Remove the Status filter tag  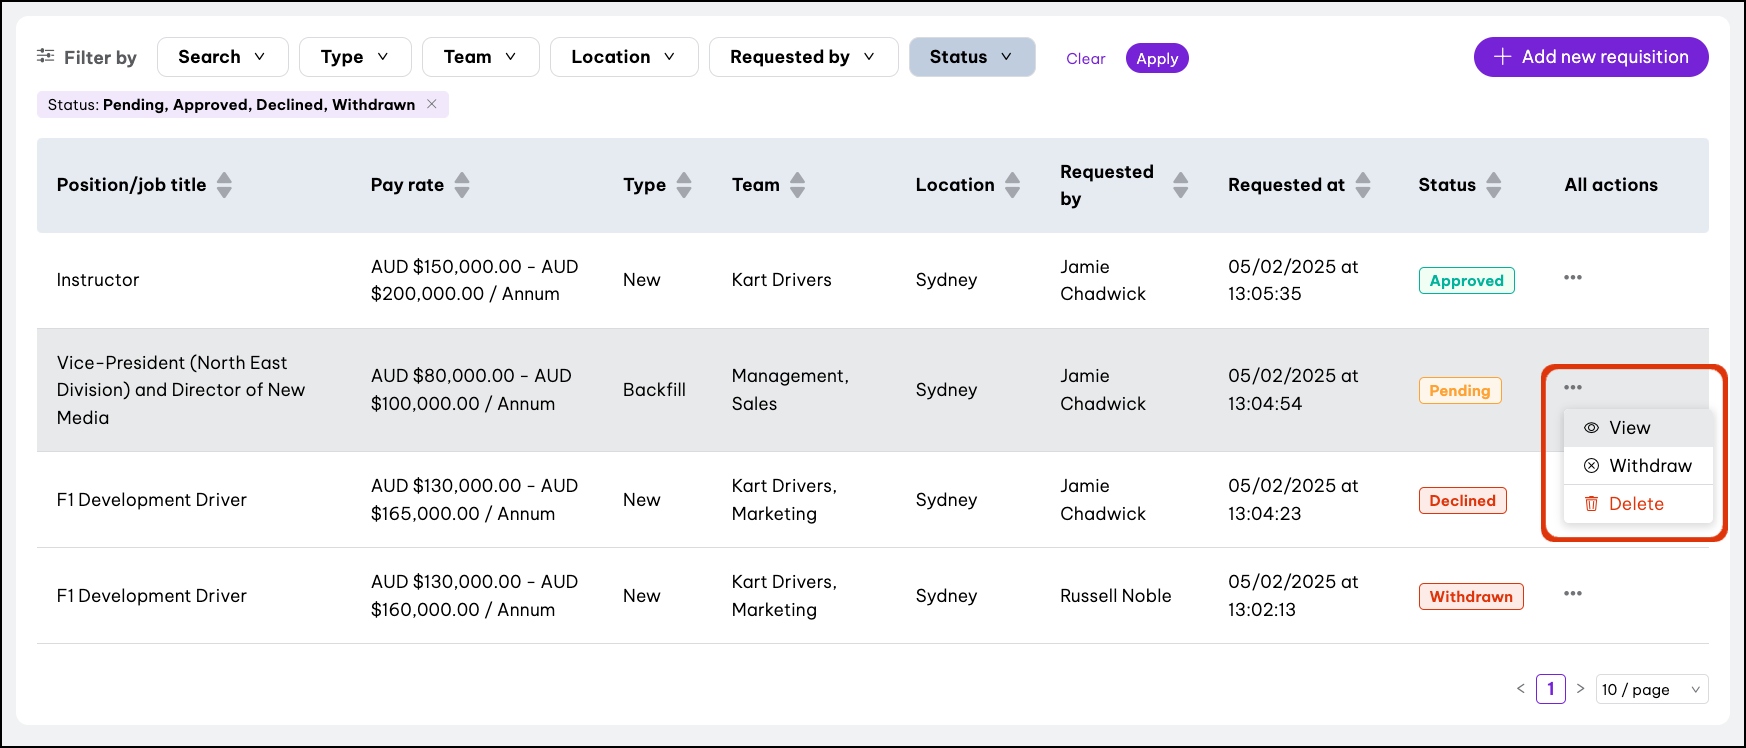pos(432,104)
